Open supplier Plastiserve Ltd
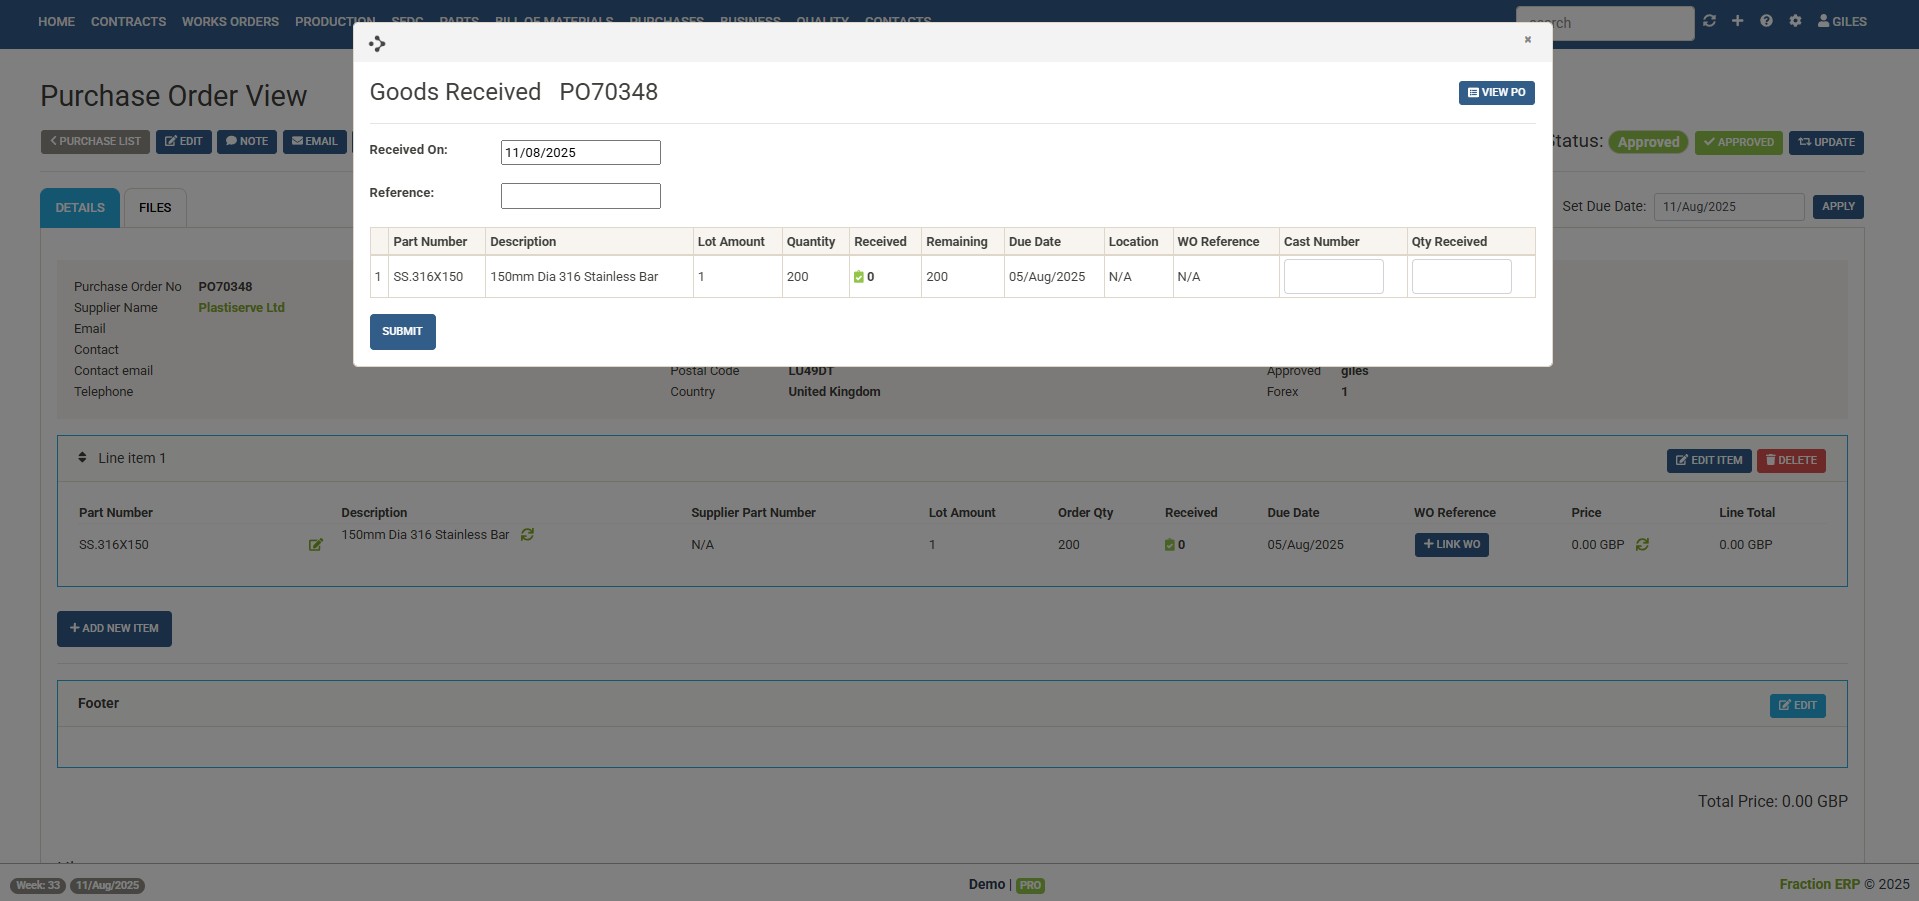Image resolution: width=1919 pixels, height=901 pixels. coord(241,307)
